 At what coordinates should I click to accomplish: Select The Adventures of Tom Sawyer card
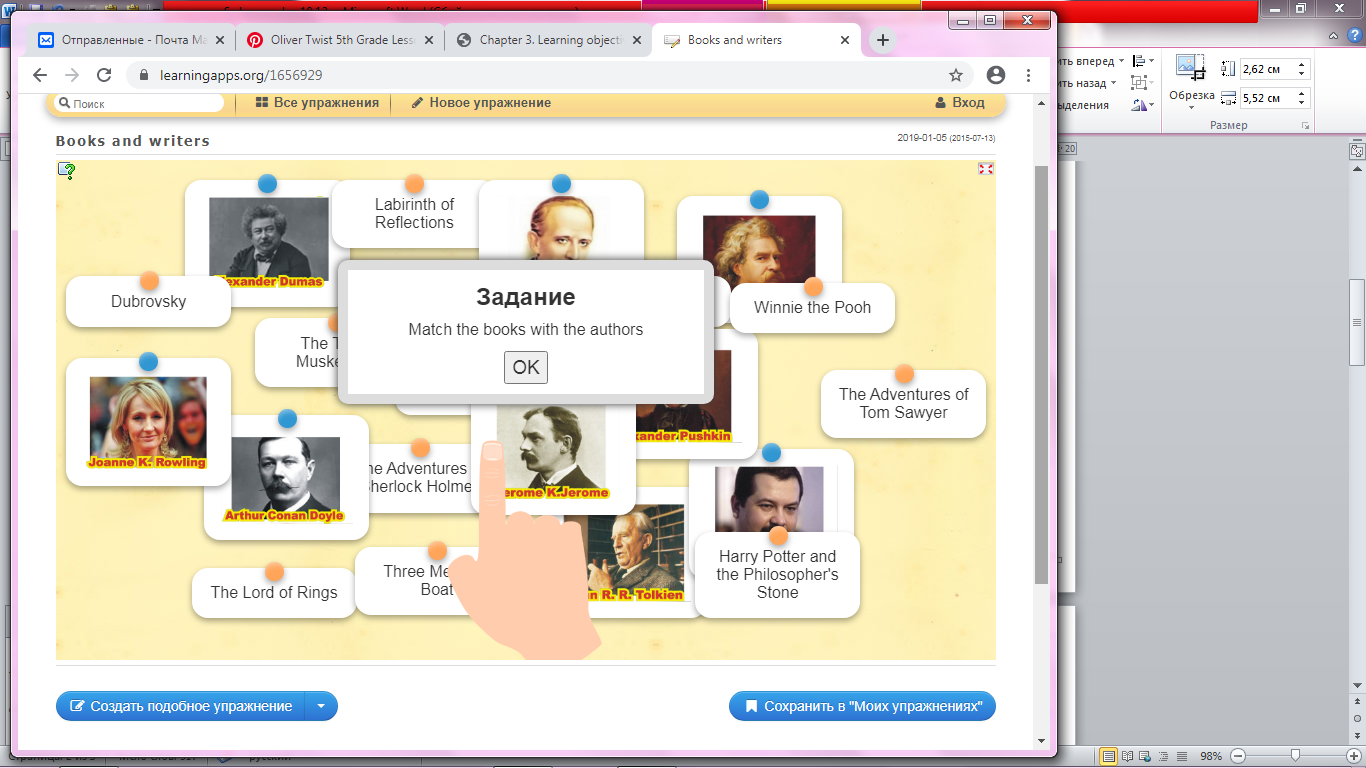[903, 403]
